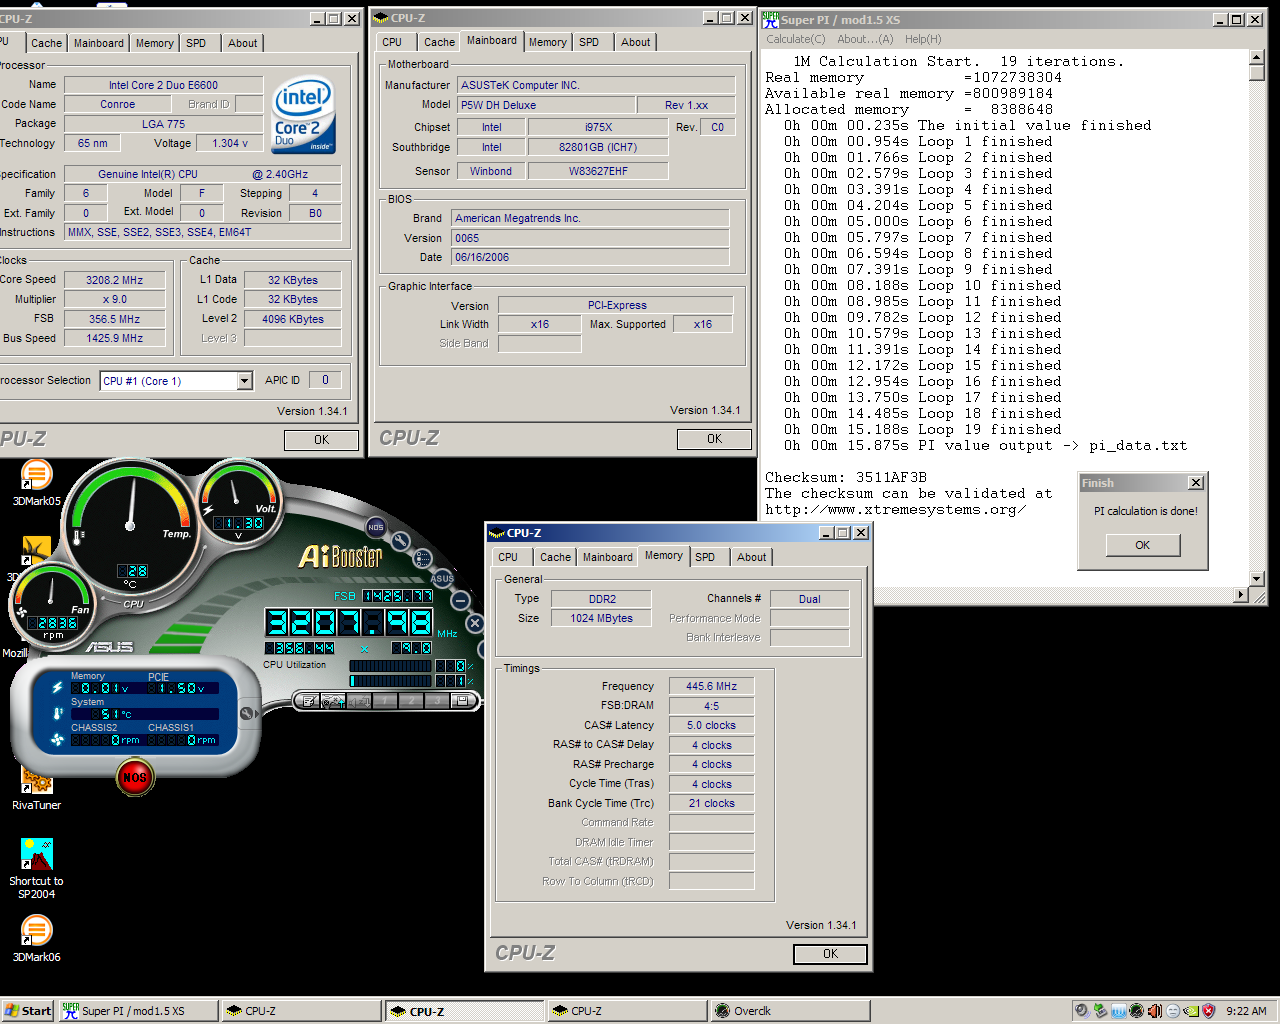Viewport: 1280px width, 1024px height.
Task: Click the wrench settings icon in AI Booster
Action: pyautogui.click(x=401, y=541)
